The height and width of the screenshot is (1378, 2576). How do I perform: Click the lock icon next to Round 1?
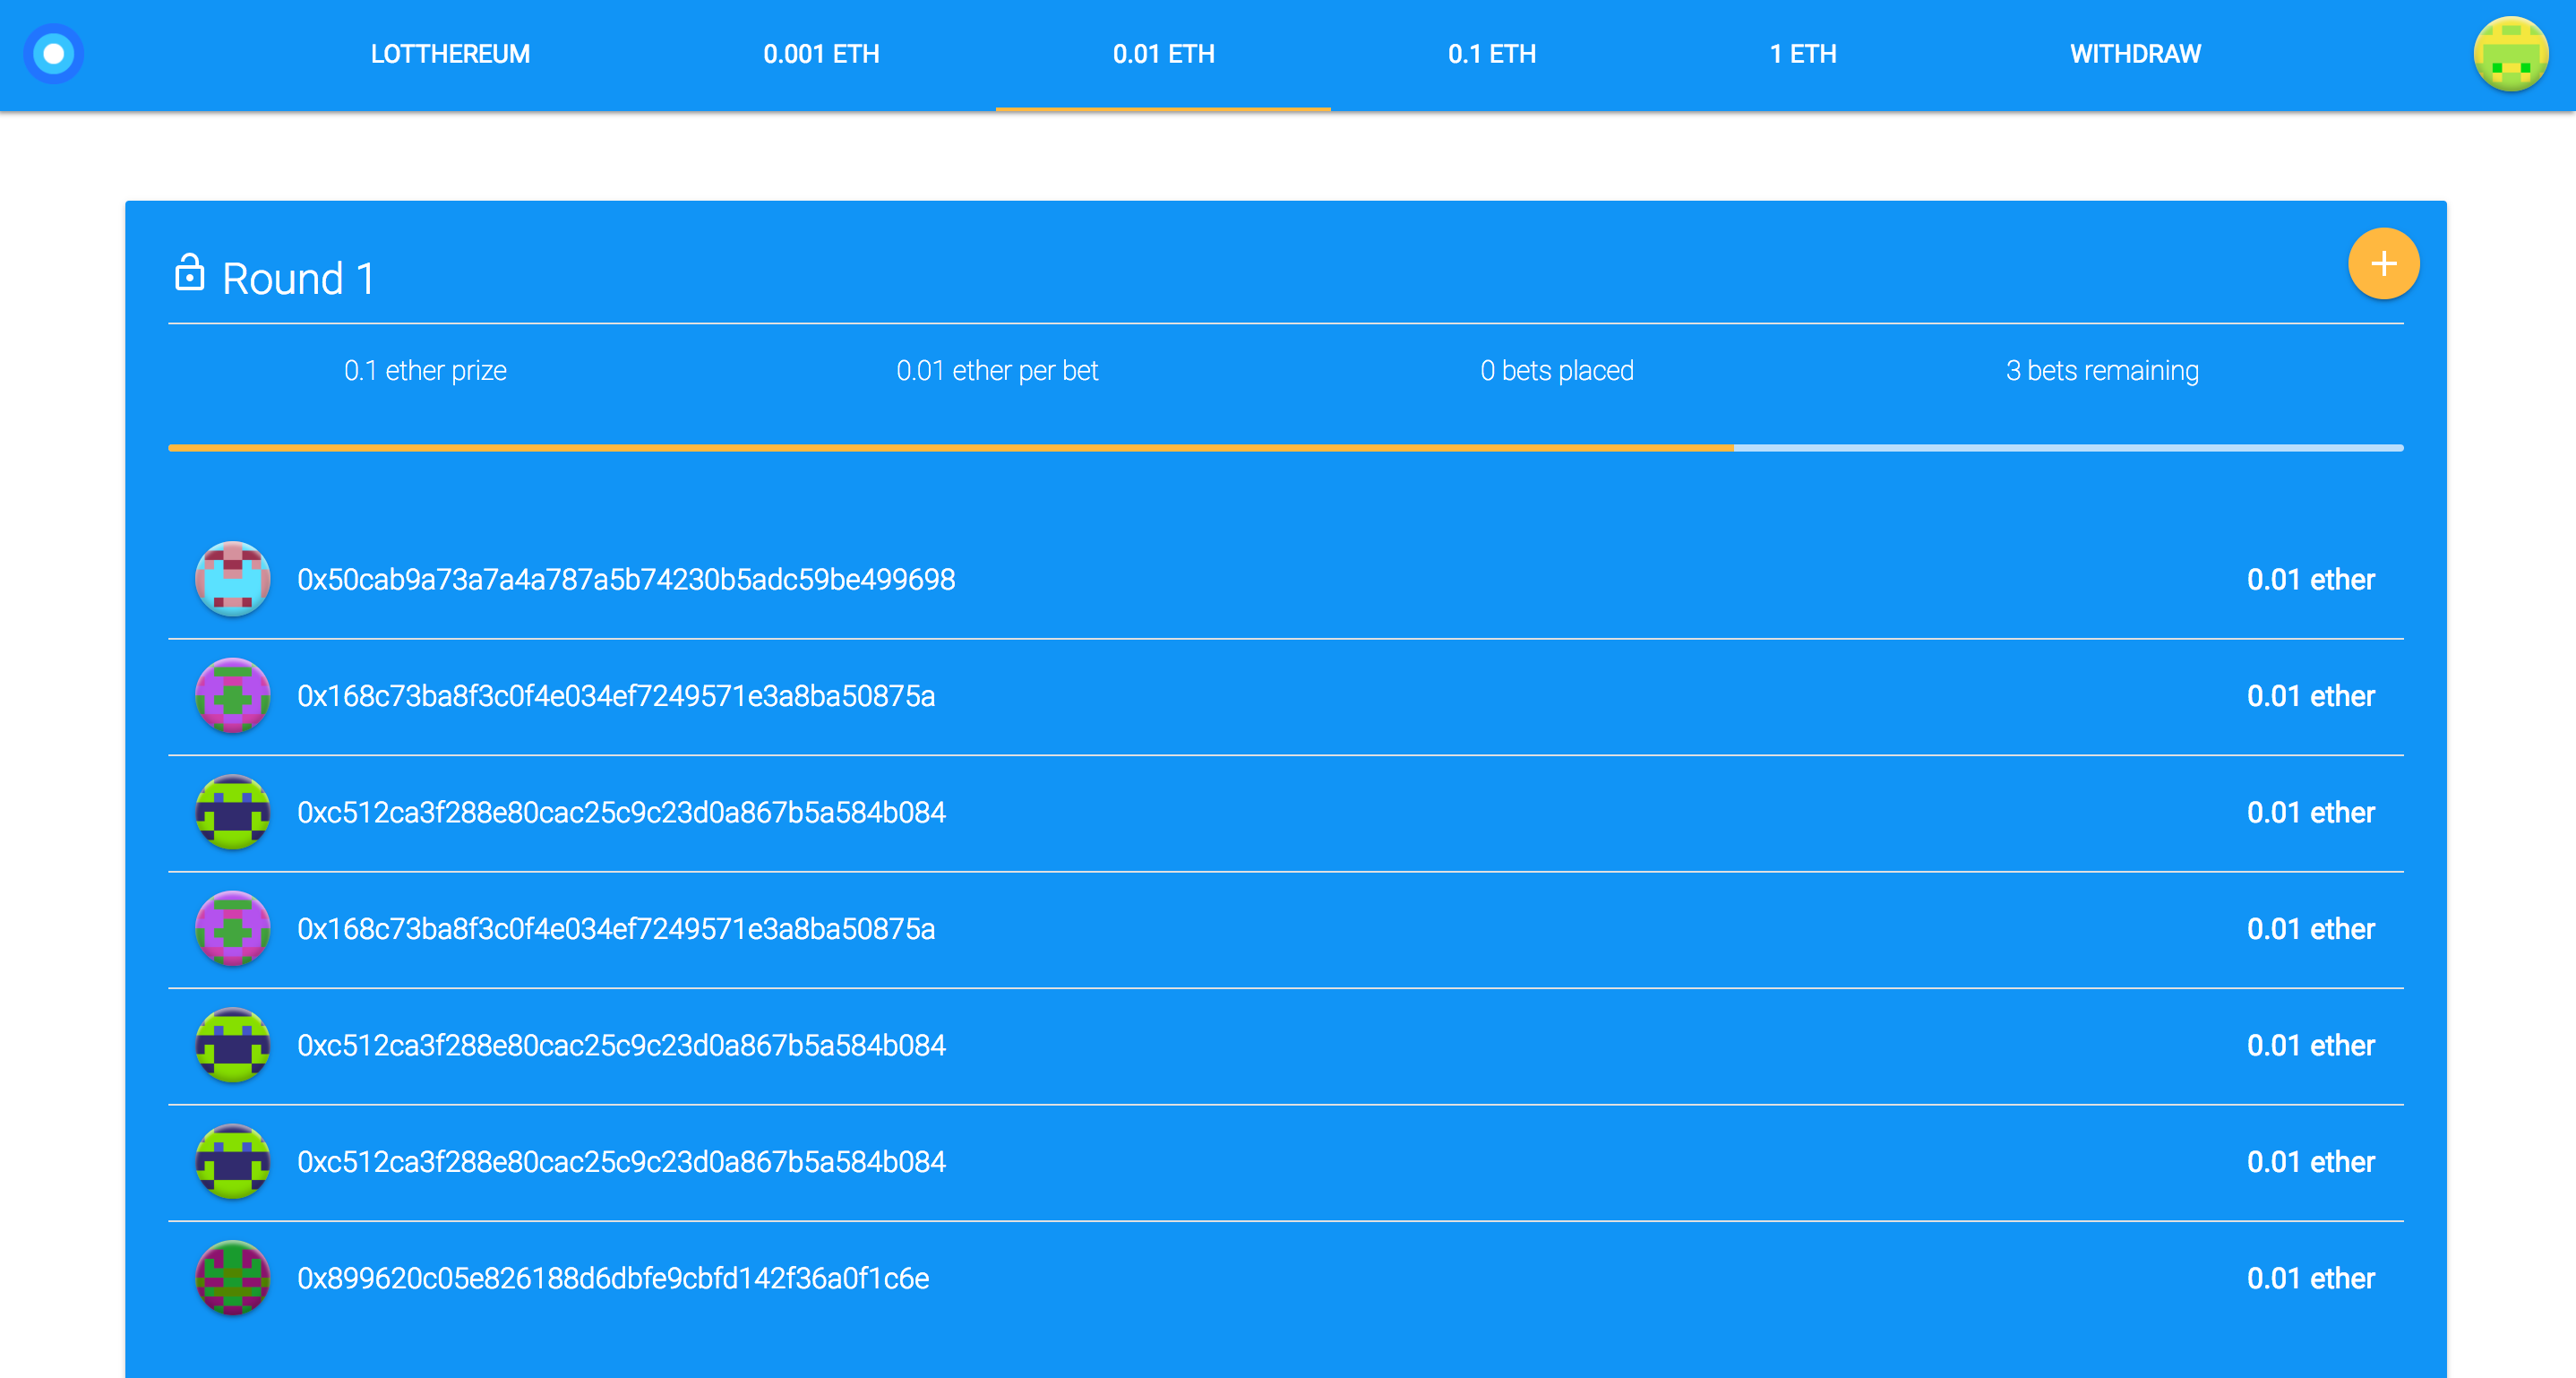tap(189, 273)
